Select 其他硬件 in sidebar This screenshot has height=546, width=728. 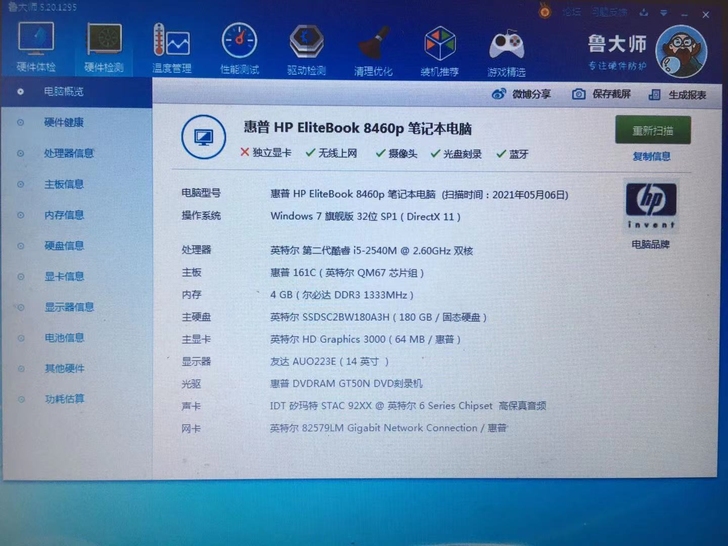[64, 369]
